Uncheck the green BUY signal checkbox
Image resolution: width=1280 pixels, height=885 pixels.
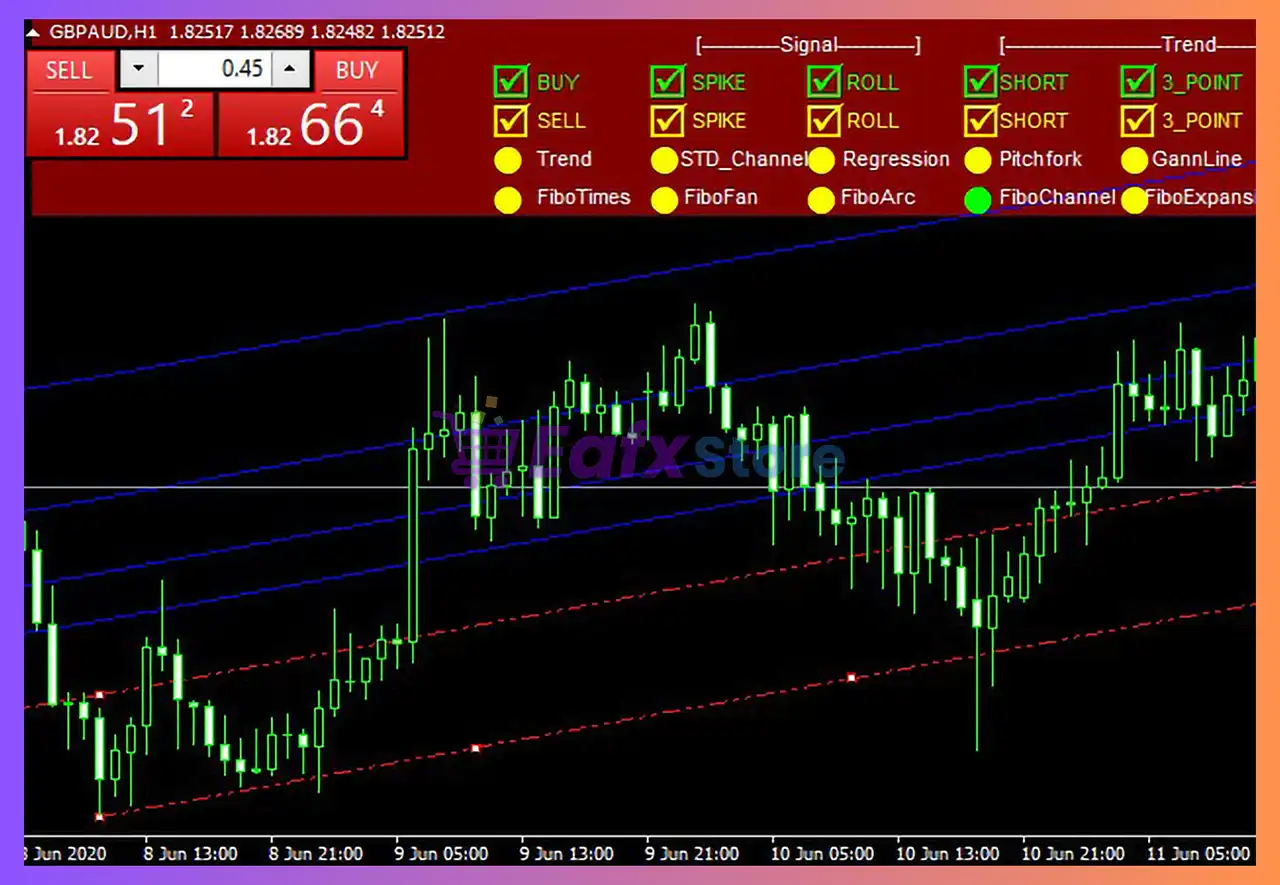pos(510,82)
